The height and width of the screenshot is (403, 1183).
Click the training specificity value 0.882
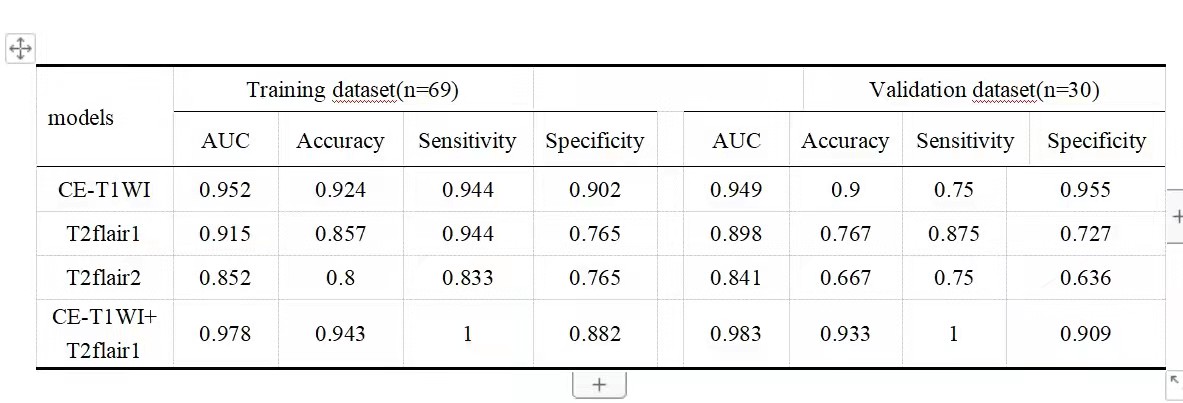[594, 334]
